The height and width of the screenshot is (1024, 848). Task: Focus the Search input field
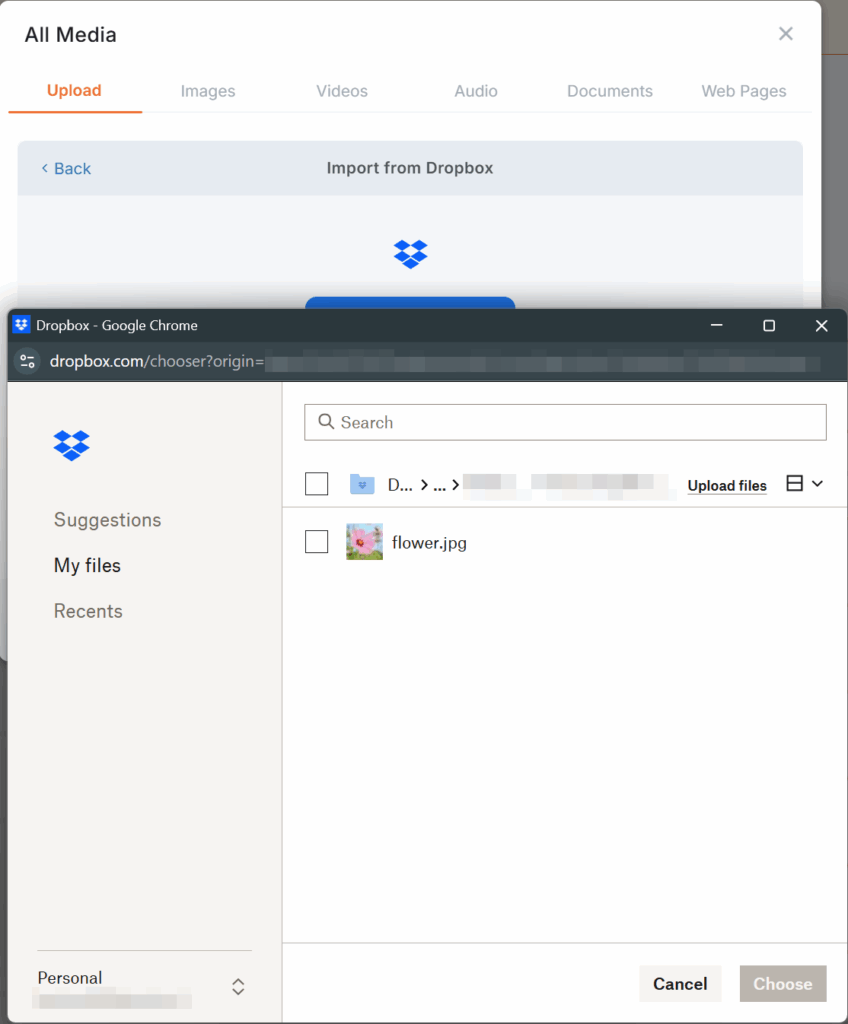tap(580, 422)
